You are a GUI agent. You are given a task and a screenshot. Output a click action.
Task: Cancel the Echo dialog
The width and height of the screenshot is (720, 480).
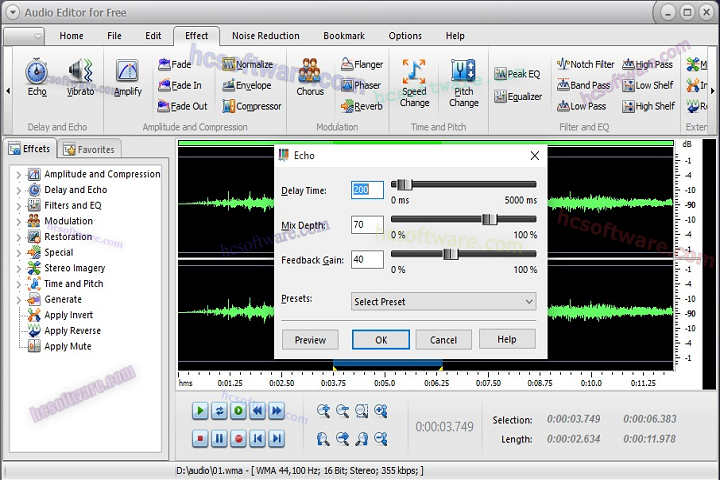pos(444,340)
